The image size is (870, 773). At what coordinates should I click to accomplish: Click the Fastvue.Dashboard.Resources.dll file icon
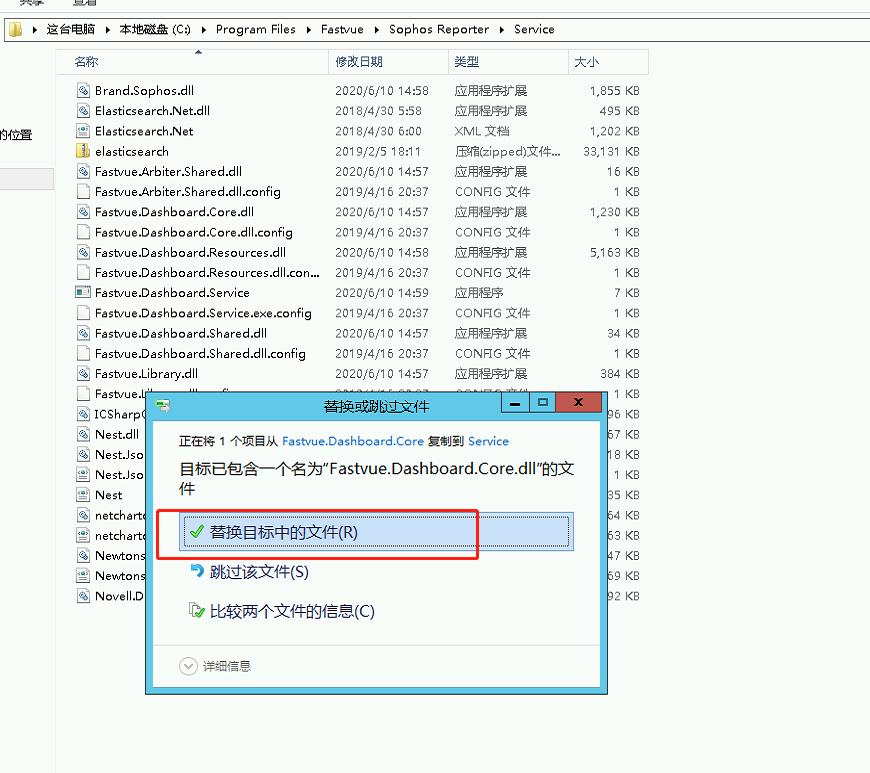click(83, 252)
